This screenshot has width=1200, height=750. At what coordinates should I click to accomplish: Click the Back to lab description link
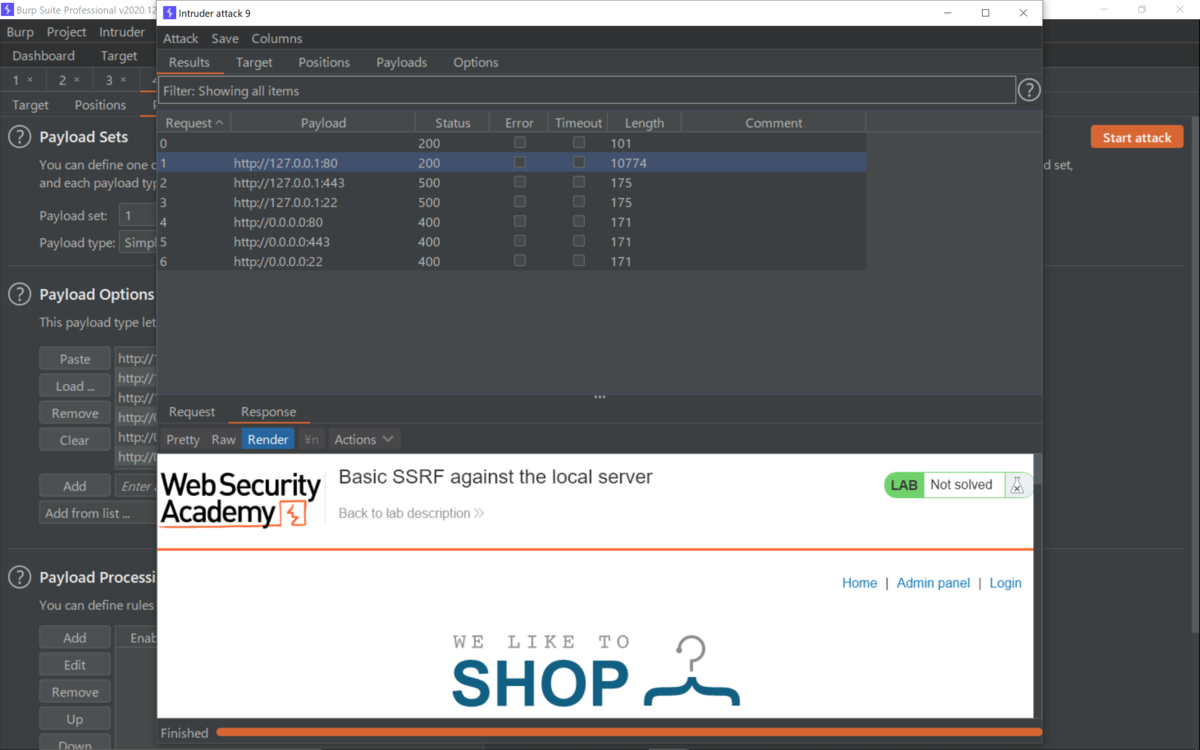point(411,513)
